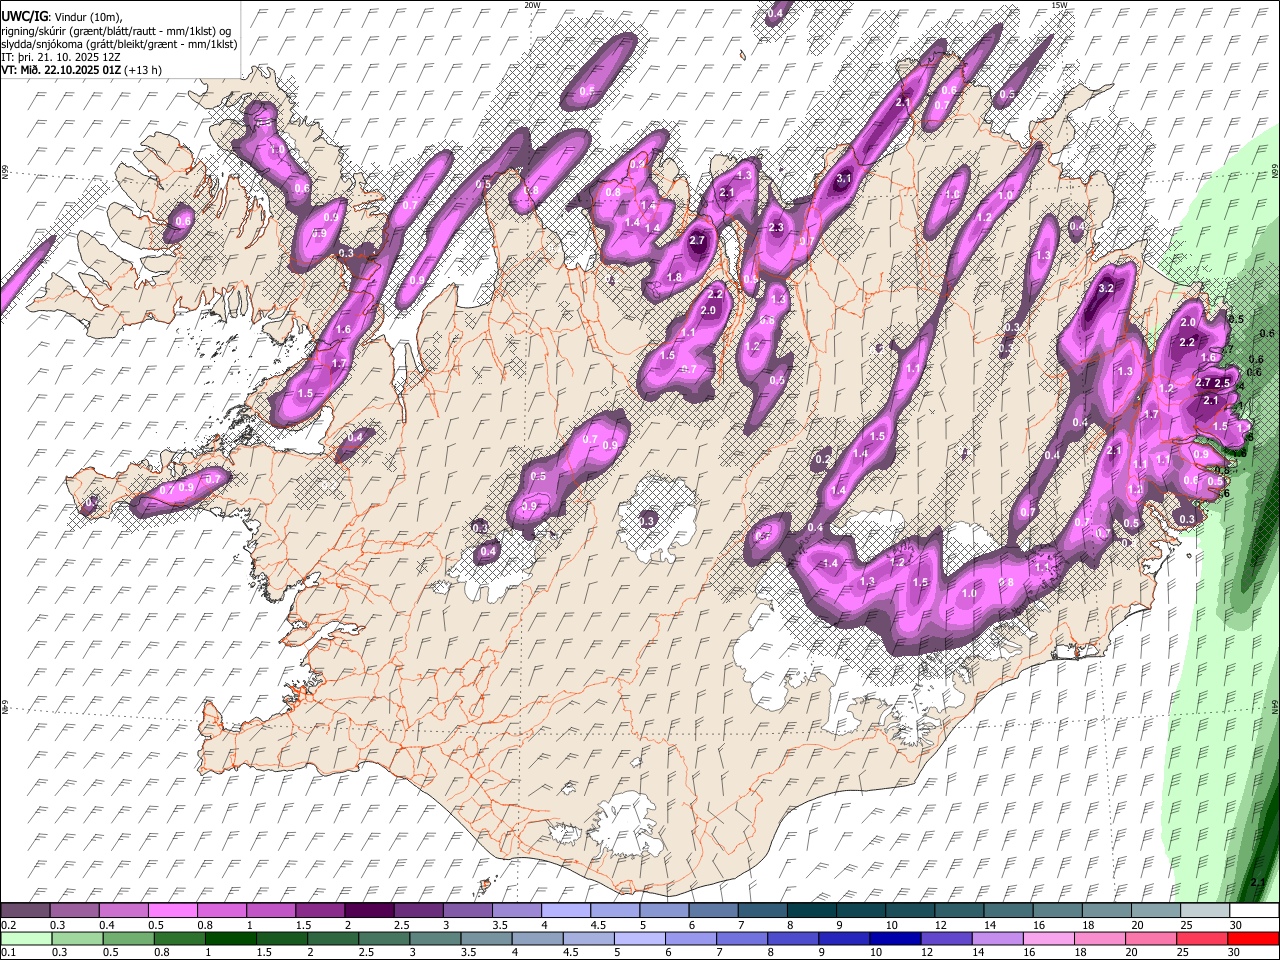Click the palest green 0.1 rain swatch
The image size is (1280, 960).
pos(26,939)
